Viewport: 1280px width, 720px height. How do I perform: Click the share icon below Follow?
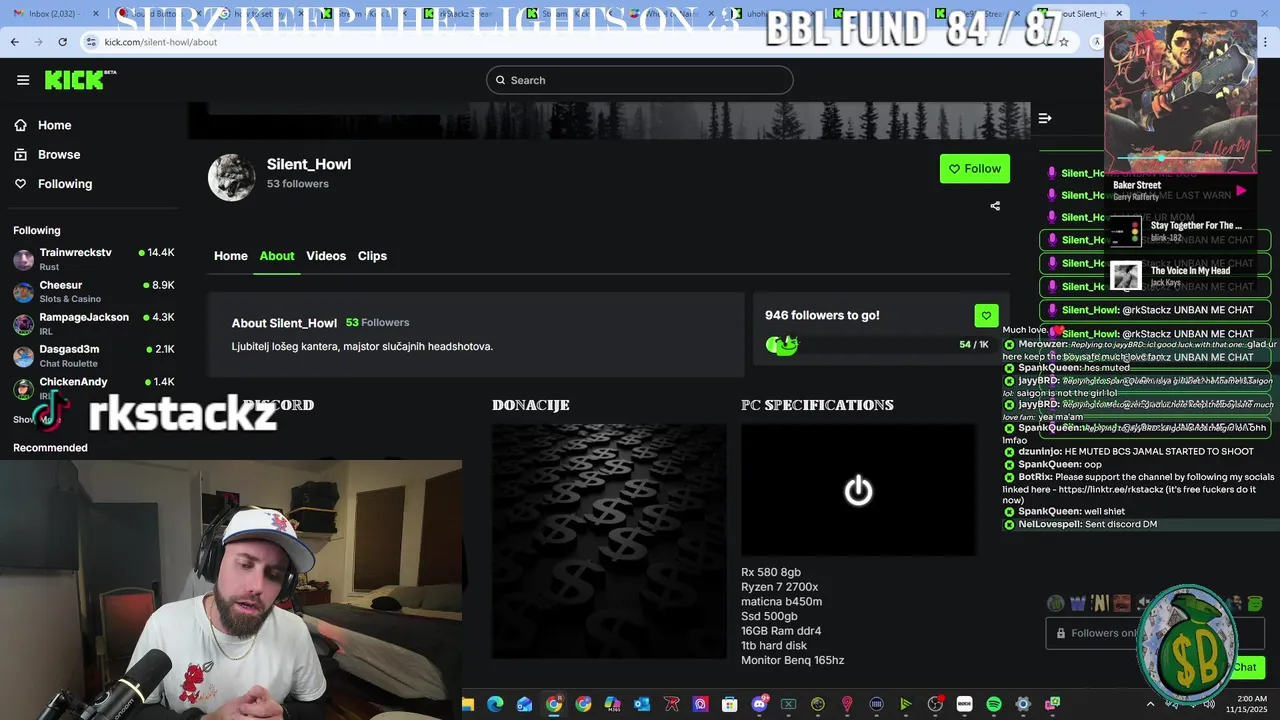995,206
